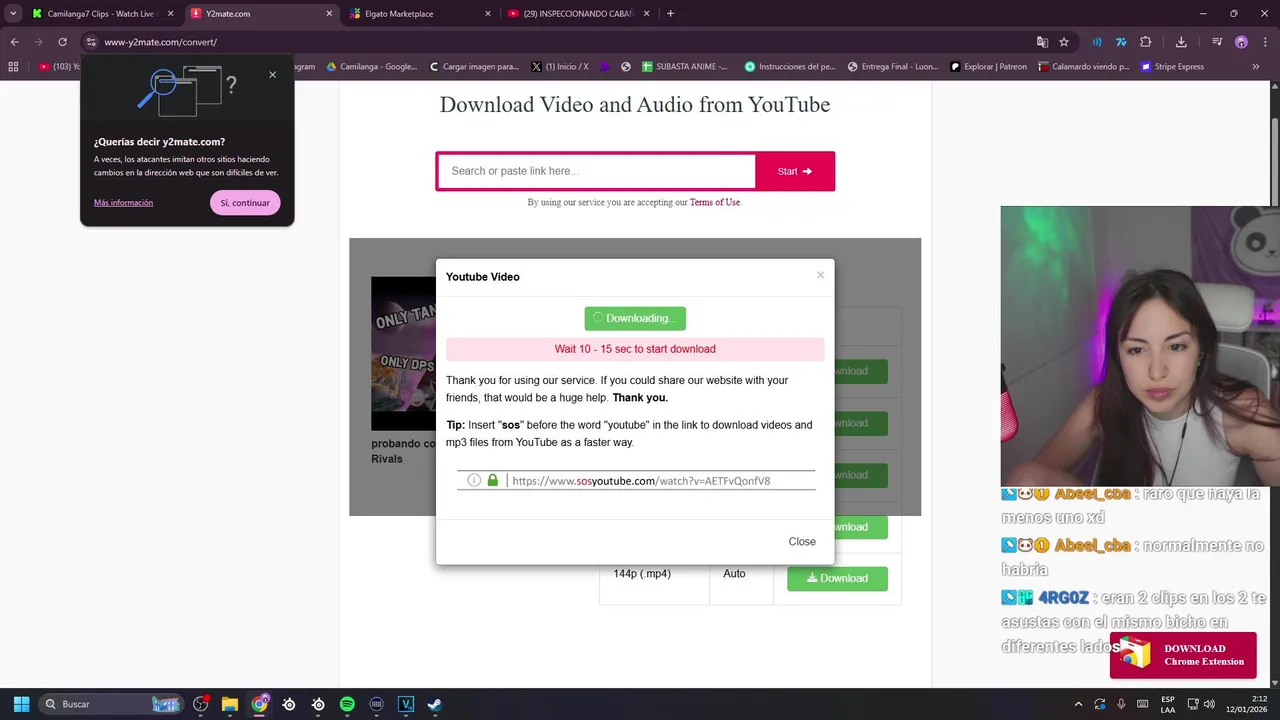Click the 'Wait 10 - 15 sec' notice
The image size is (1280, 720).
[x=635, y=349]
